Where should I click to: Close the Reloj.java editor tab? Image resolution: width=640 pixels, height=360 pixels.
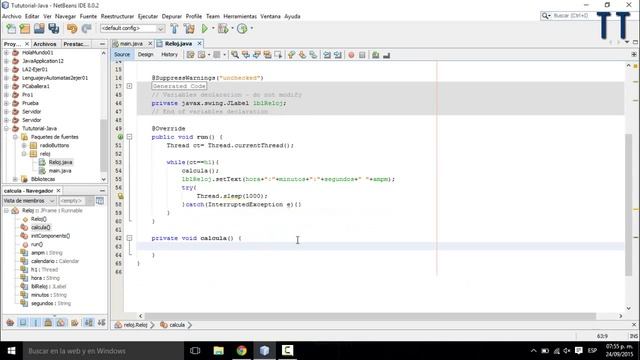tap(200, 44)
